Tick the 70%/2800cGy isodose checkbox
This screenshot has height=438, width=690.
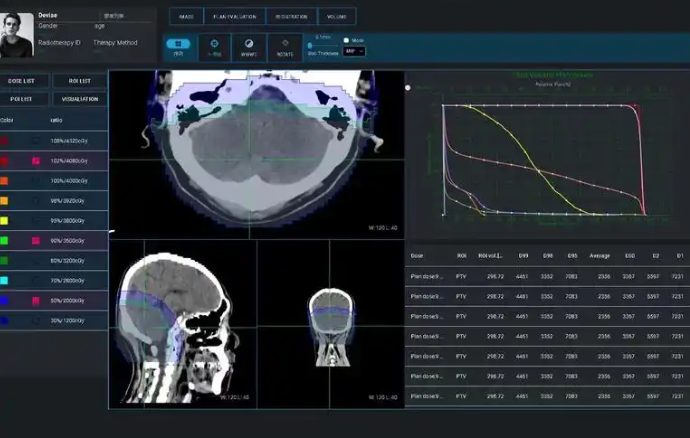pos(36,280)
